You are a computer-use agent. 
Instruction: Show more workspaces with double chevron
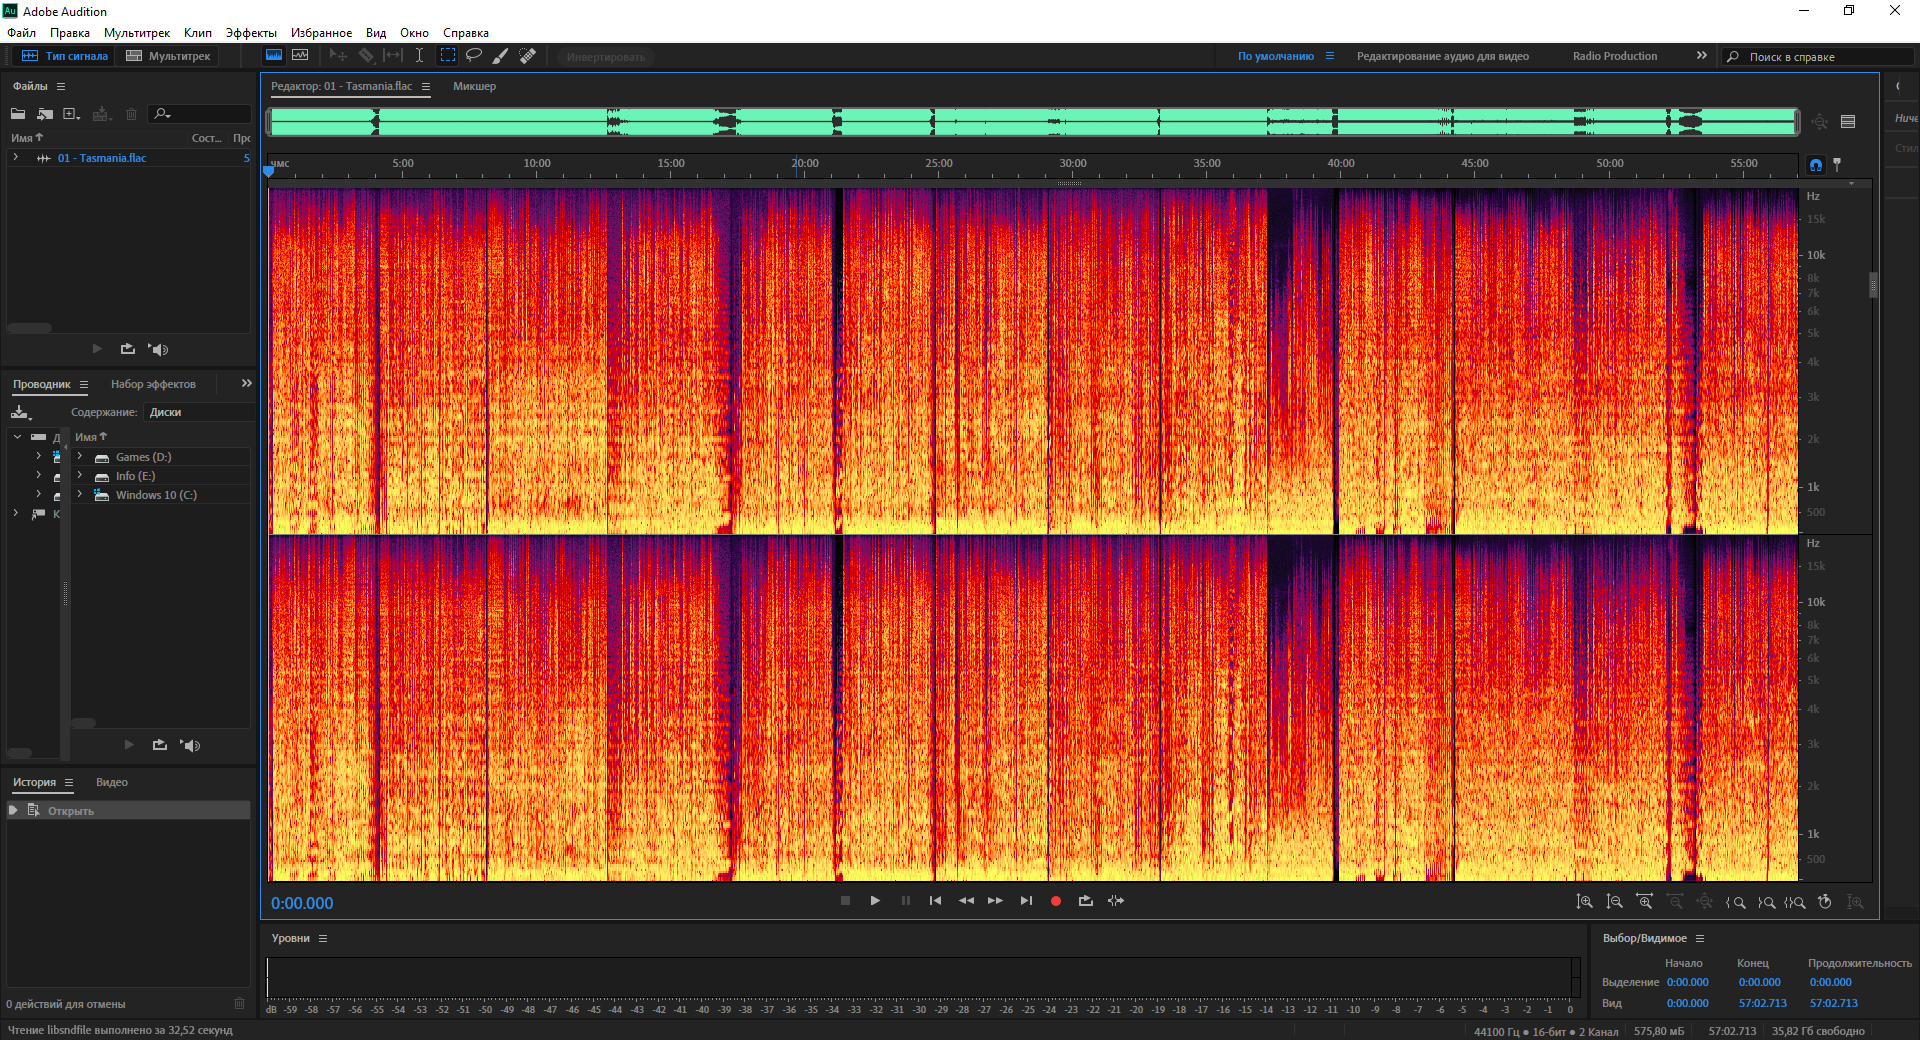click(x=1701, y=56)
